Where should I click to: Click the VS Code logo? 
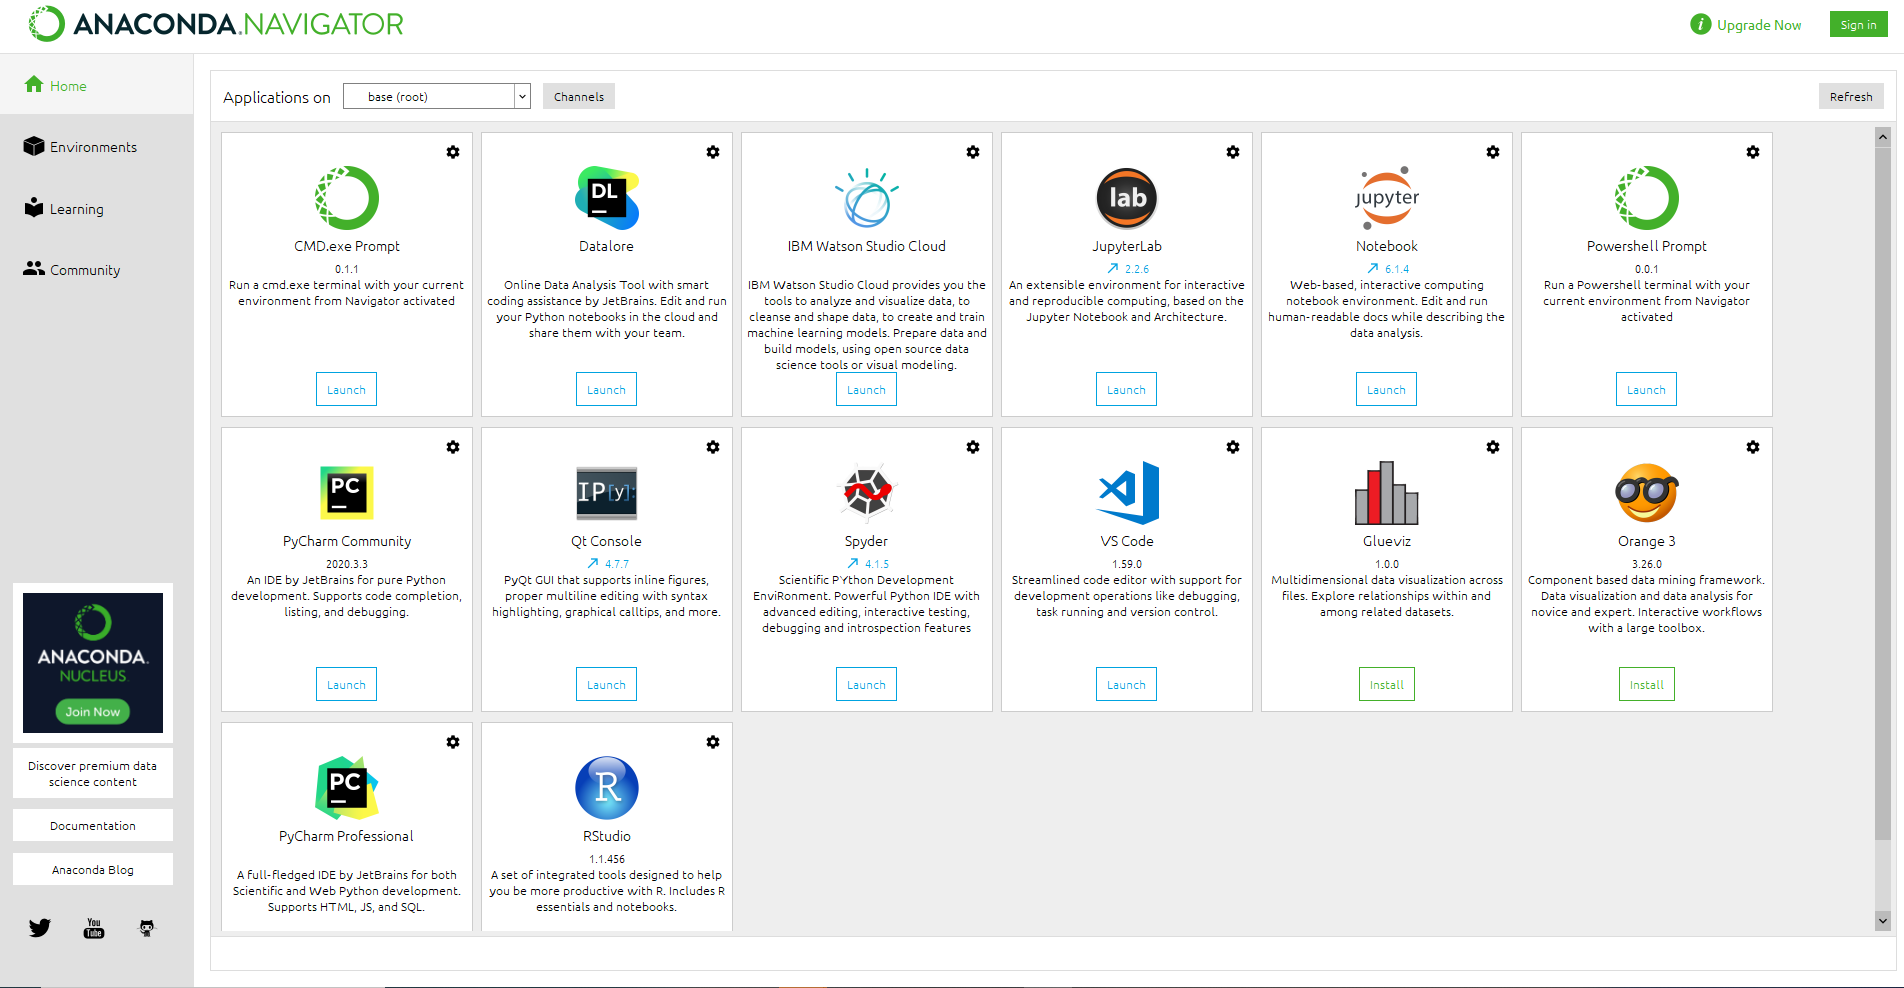(x=1127, y=493)
